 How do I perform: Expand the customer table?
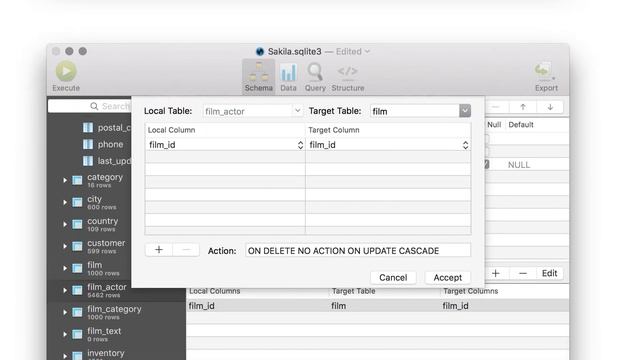coord(65,246)
